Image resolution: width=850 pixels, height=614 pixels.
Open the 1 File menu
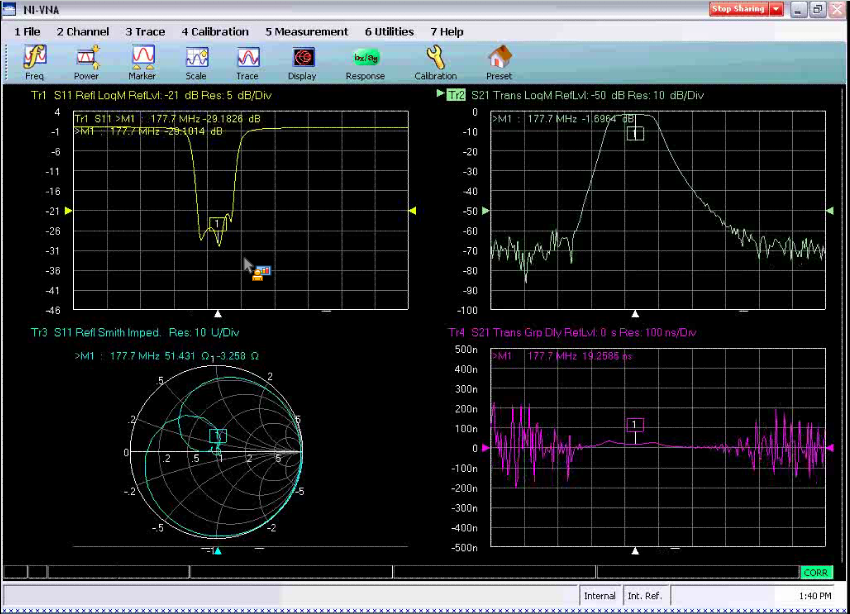[28, 32]
